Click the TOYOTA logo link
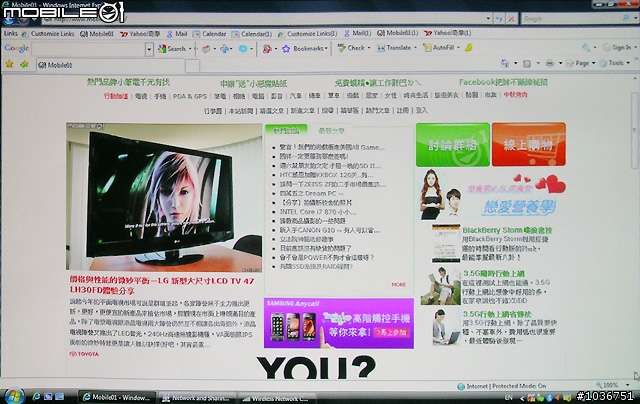The height and width of the screenshot is (404, 640). pyautogui.click(x=84, y=354)
